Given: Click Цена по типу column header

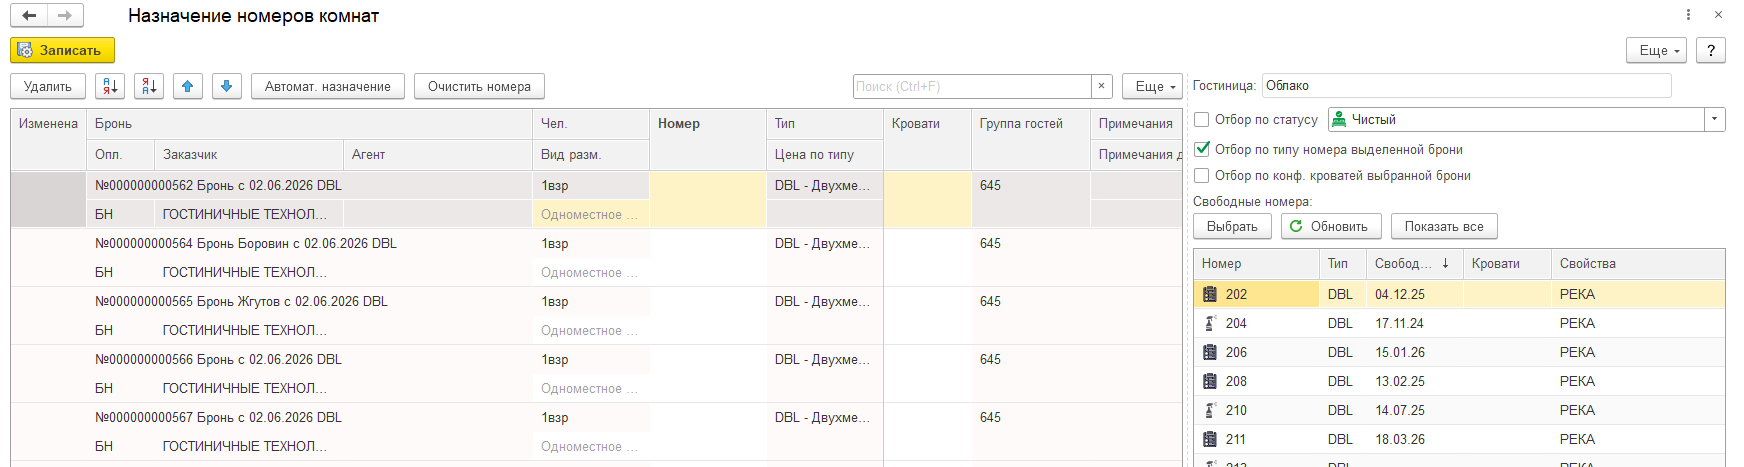Looking at the screenshot, I should click(825, 154).
